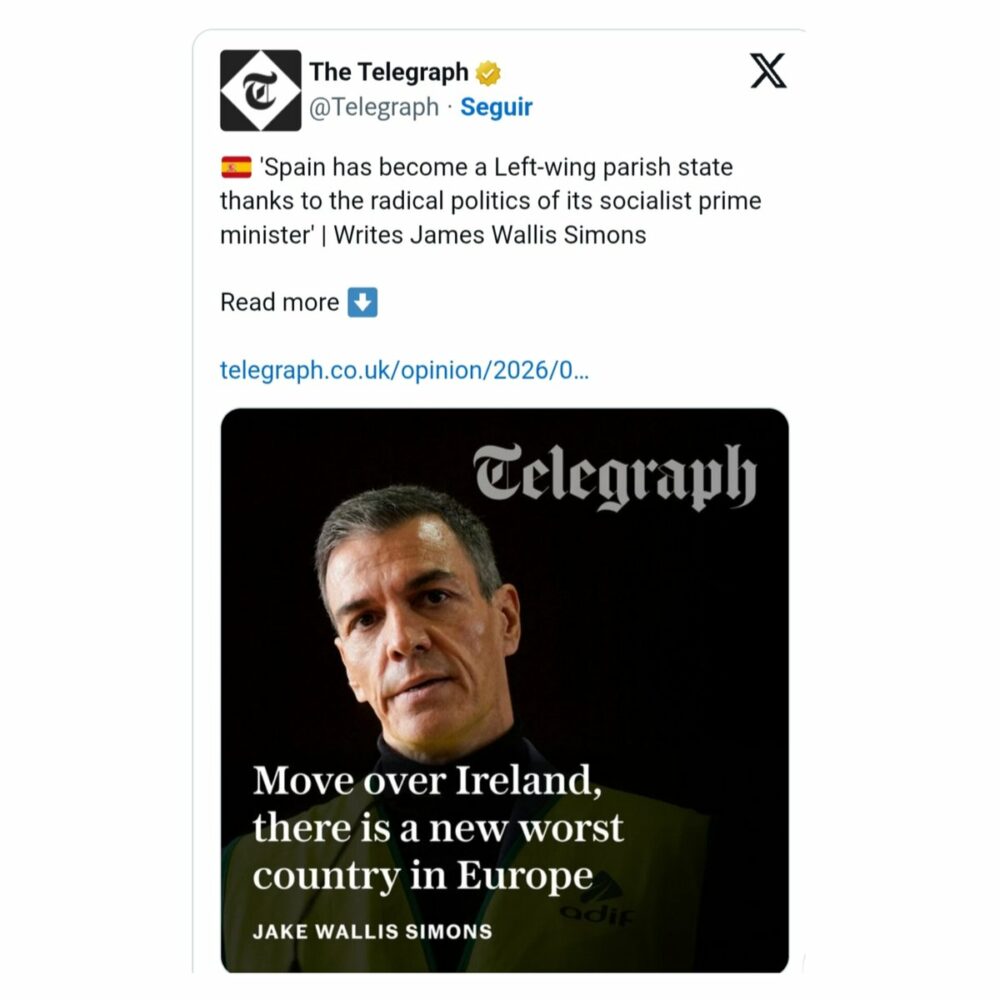Click the 'Read more' text

(x=279, y=302)
